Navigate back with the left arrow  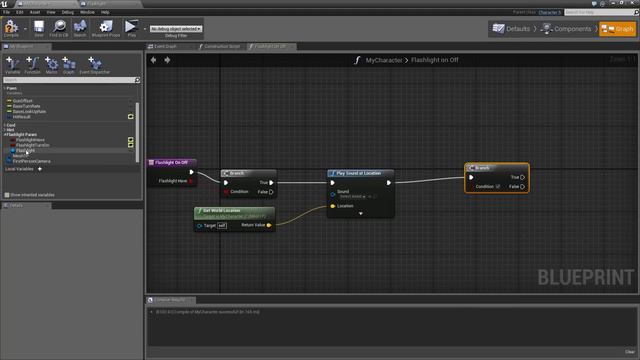click(153, 60)
